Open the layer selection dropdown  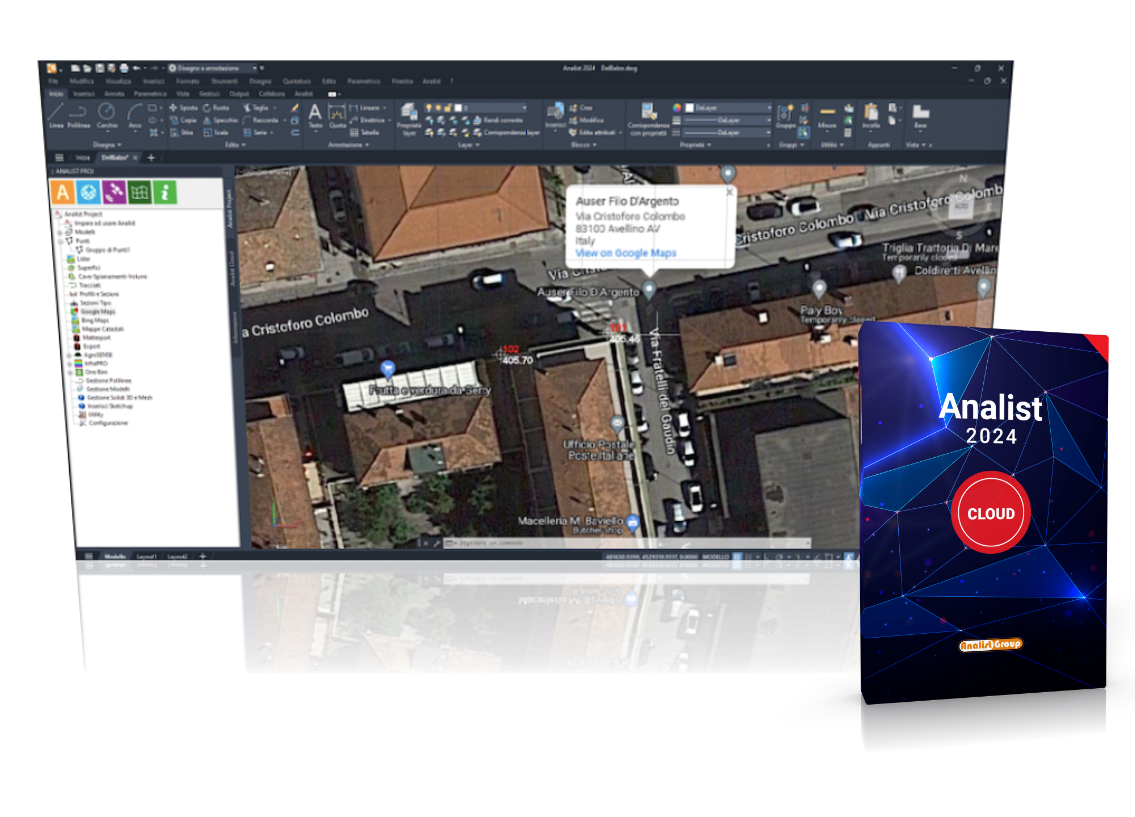pos(475,108)
